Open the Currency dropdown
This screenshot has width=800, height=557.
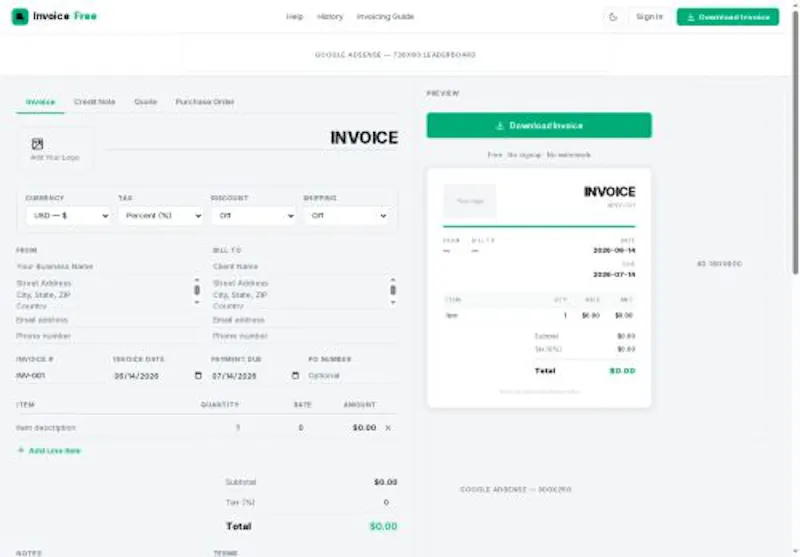68,216
